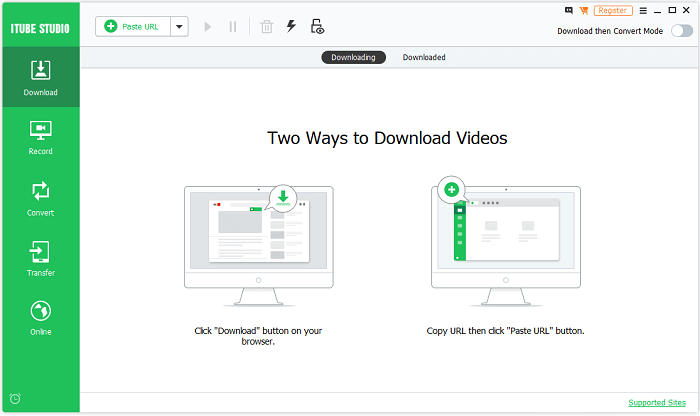Open the Transfer section in sidebar
The image size is (700, 416).
coord(40,258)
